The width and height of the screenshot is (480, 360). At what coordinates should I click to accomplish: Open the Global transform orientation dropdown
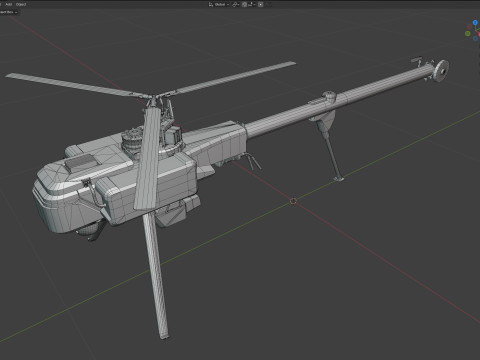tap(222, 4)
